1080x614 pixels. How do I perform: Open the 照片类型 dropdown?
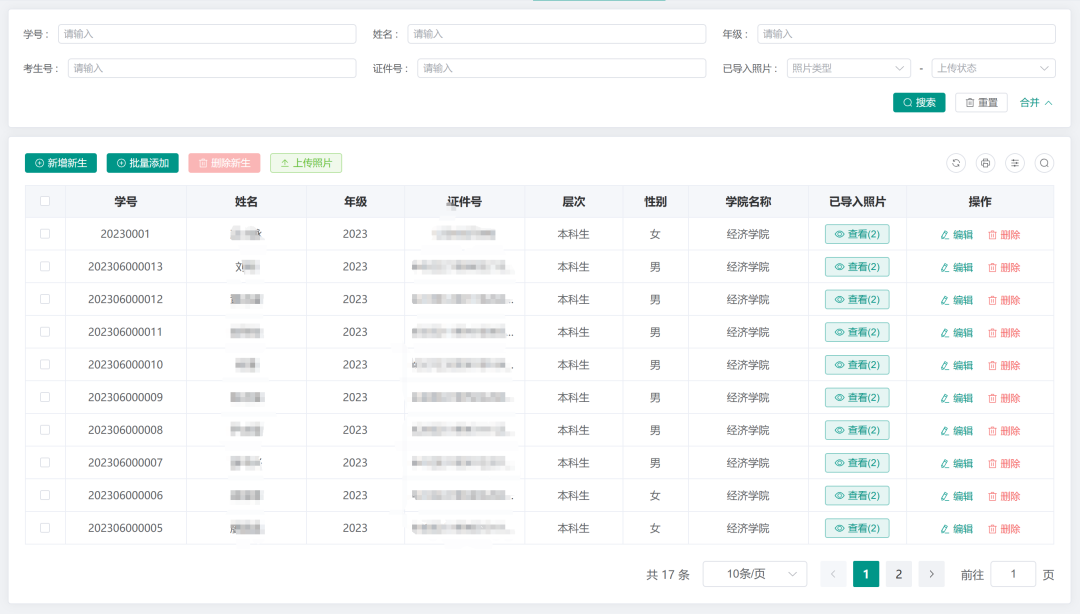click(x=848, y=69)
